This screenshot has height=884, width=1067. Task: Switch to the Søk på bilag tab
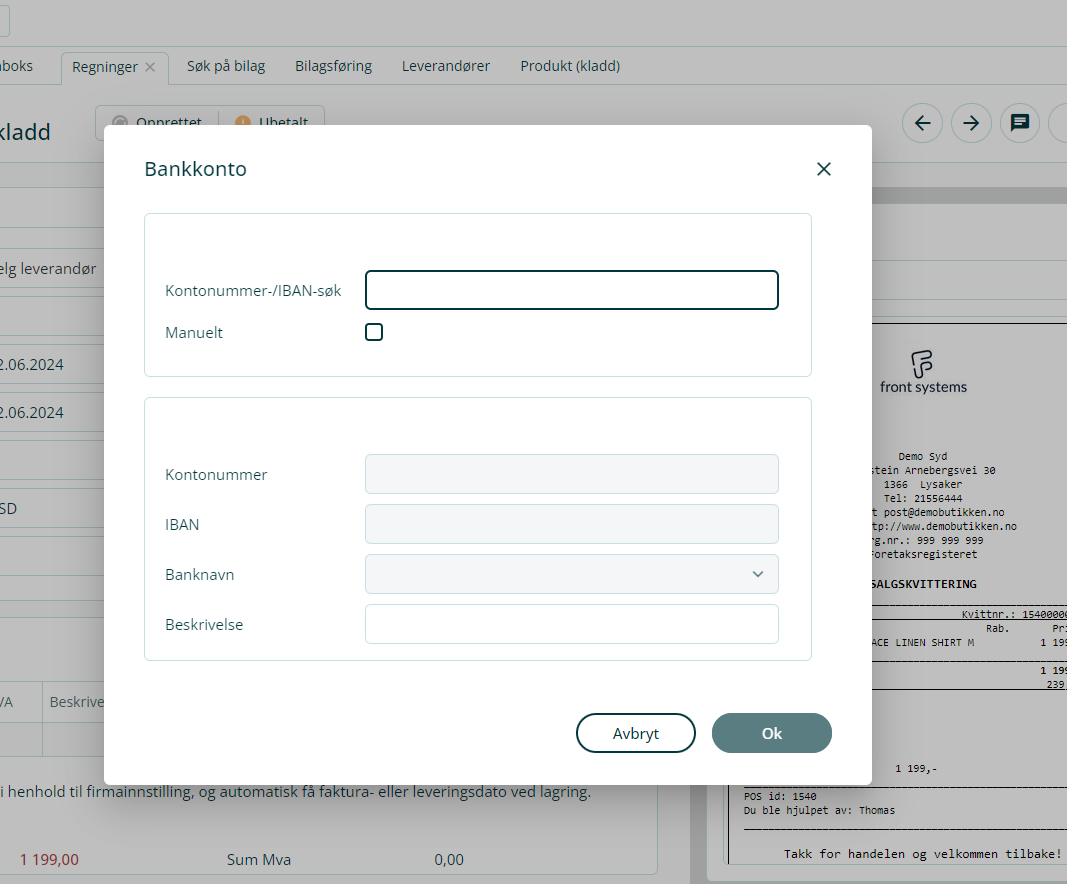point(226,66)
